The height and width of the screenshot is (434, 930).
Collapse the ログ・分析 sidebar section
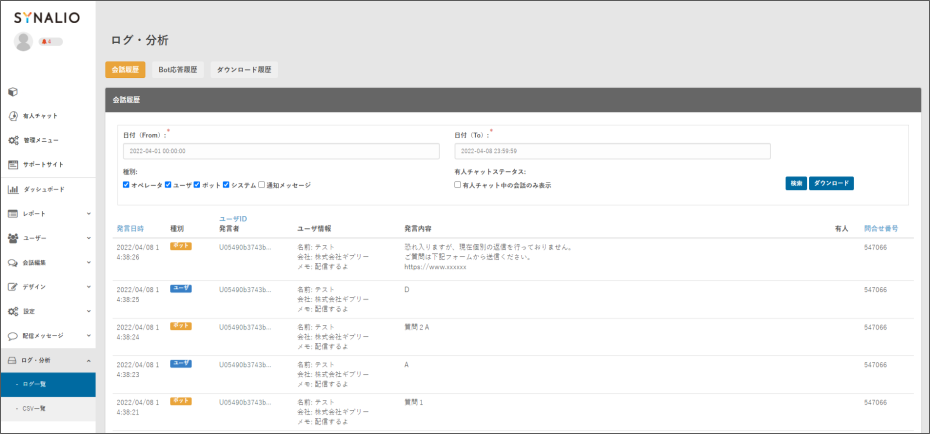pyautogui.click(x=89, y=360)
